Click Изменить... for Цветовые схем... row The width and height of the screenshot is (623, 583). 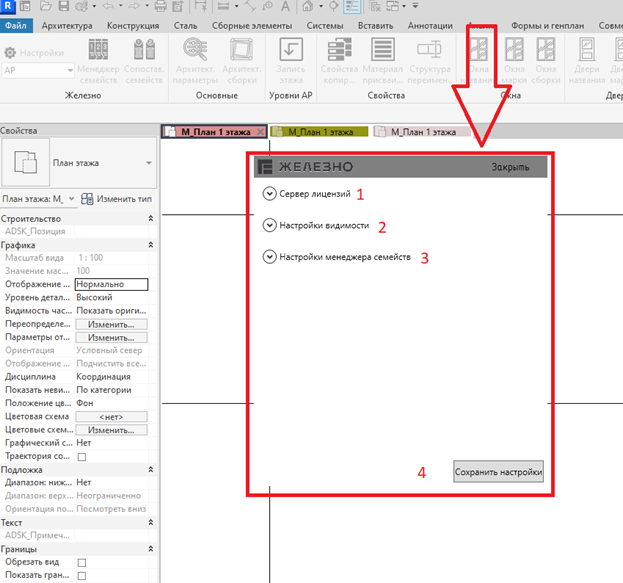pos(111,430)
